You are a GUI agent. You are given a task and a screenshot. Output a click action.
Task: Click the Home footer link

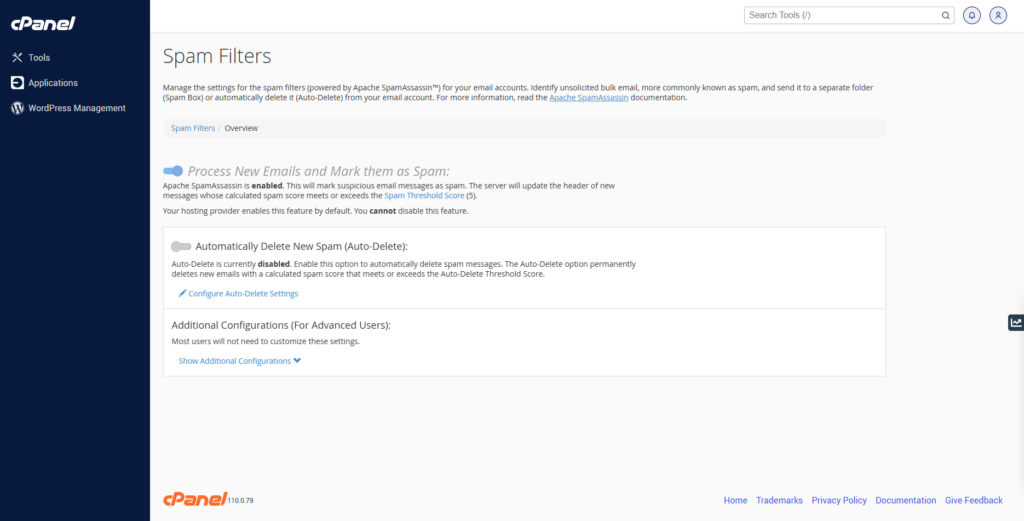pos(735,500)
